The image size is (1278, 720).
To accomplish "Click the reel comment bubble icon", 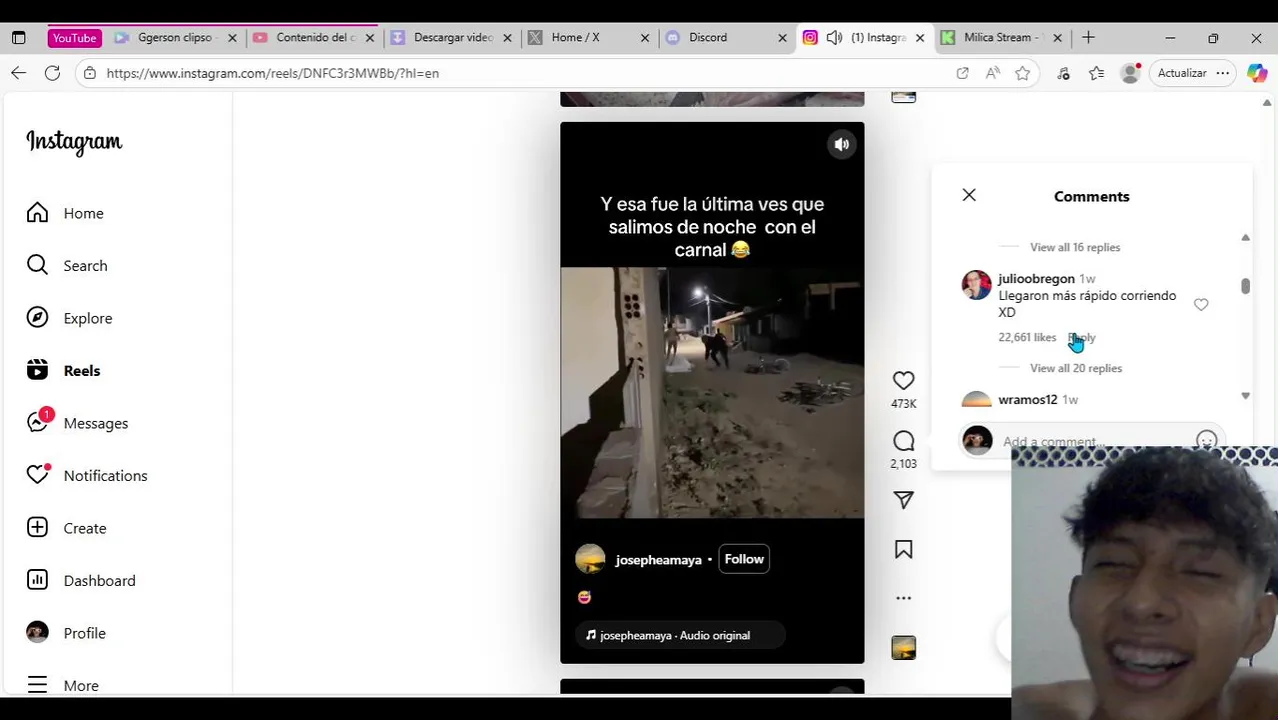I will pyautogui.click(x=903, y=441).
